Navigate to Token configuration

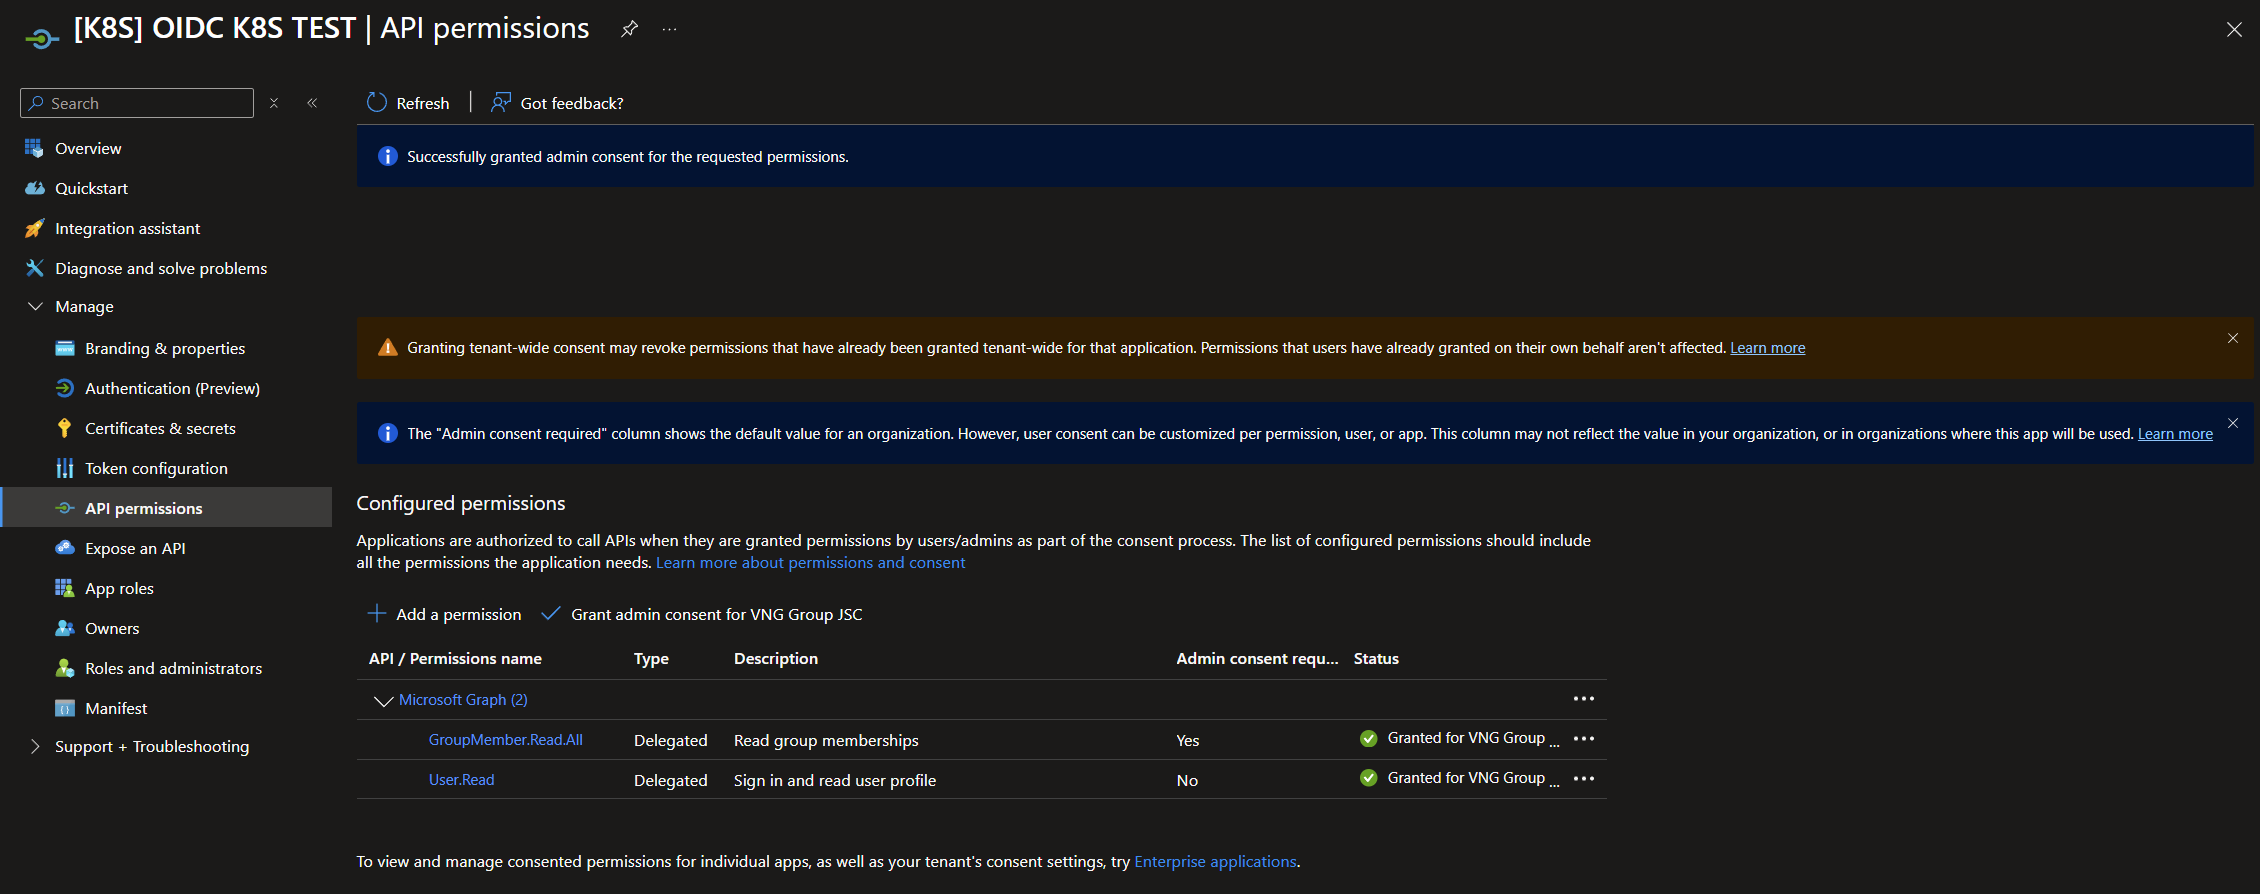(x=156, y=468)
